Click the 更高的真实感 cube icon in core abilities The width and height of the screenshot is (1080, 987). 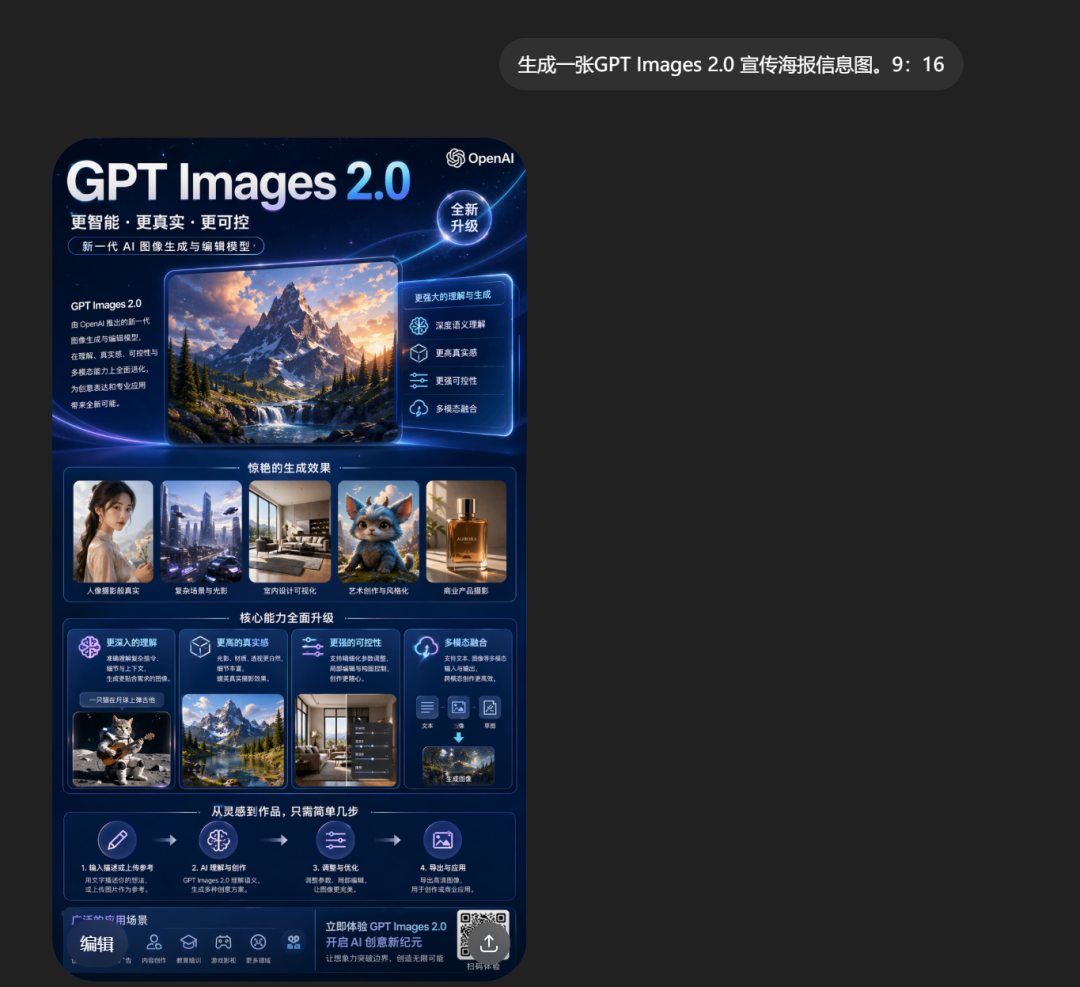click(200, 647)
